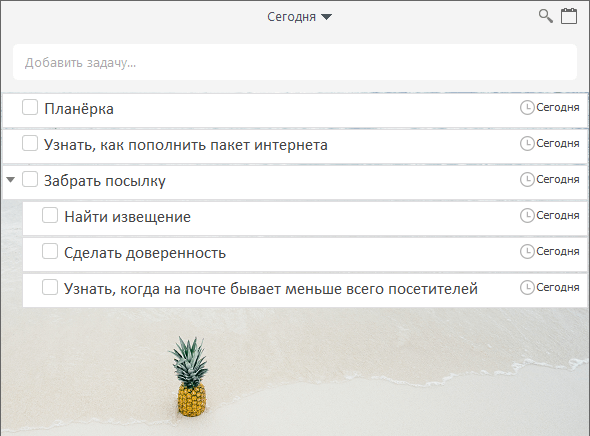Click clock icon on Найти извещение row
The image size is (590, 436).
coord(527,216)
